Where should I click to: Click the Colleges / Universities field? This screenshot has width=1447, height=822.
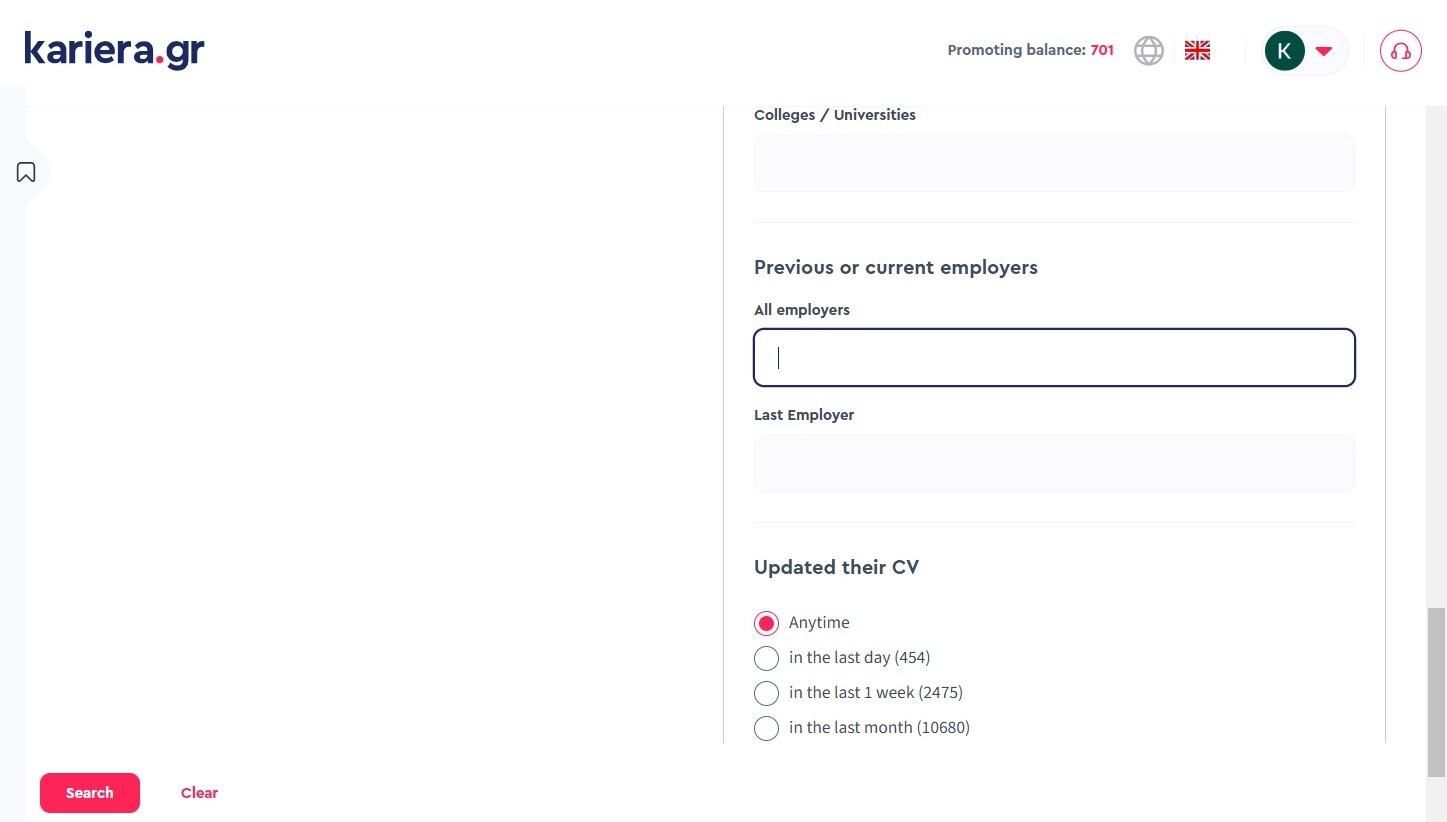1053,163
